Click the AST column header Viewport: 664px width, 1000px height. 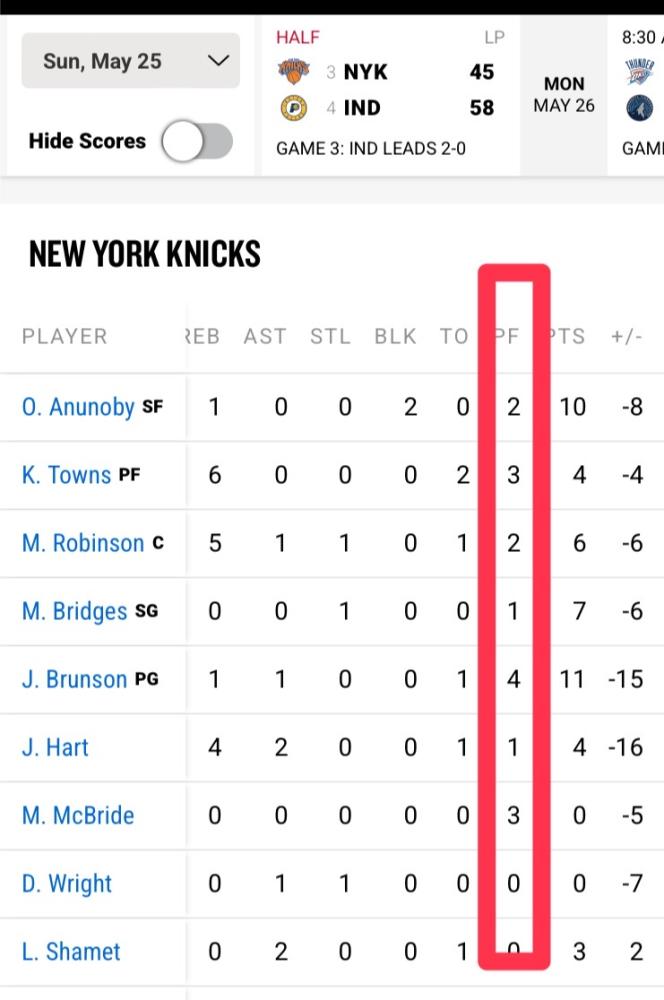pyautogui.click(x=265, y=336)
